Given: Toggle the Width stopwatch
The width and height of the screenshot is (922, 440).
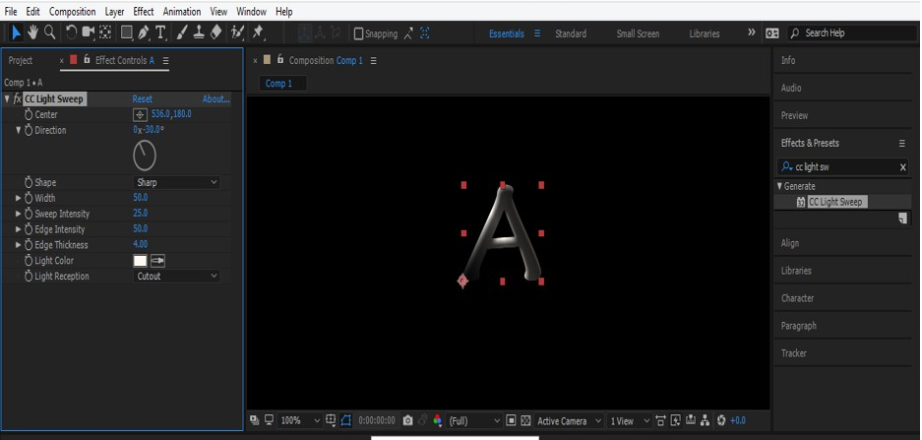Looking at the screenshot, I should pos(28,198).
